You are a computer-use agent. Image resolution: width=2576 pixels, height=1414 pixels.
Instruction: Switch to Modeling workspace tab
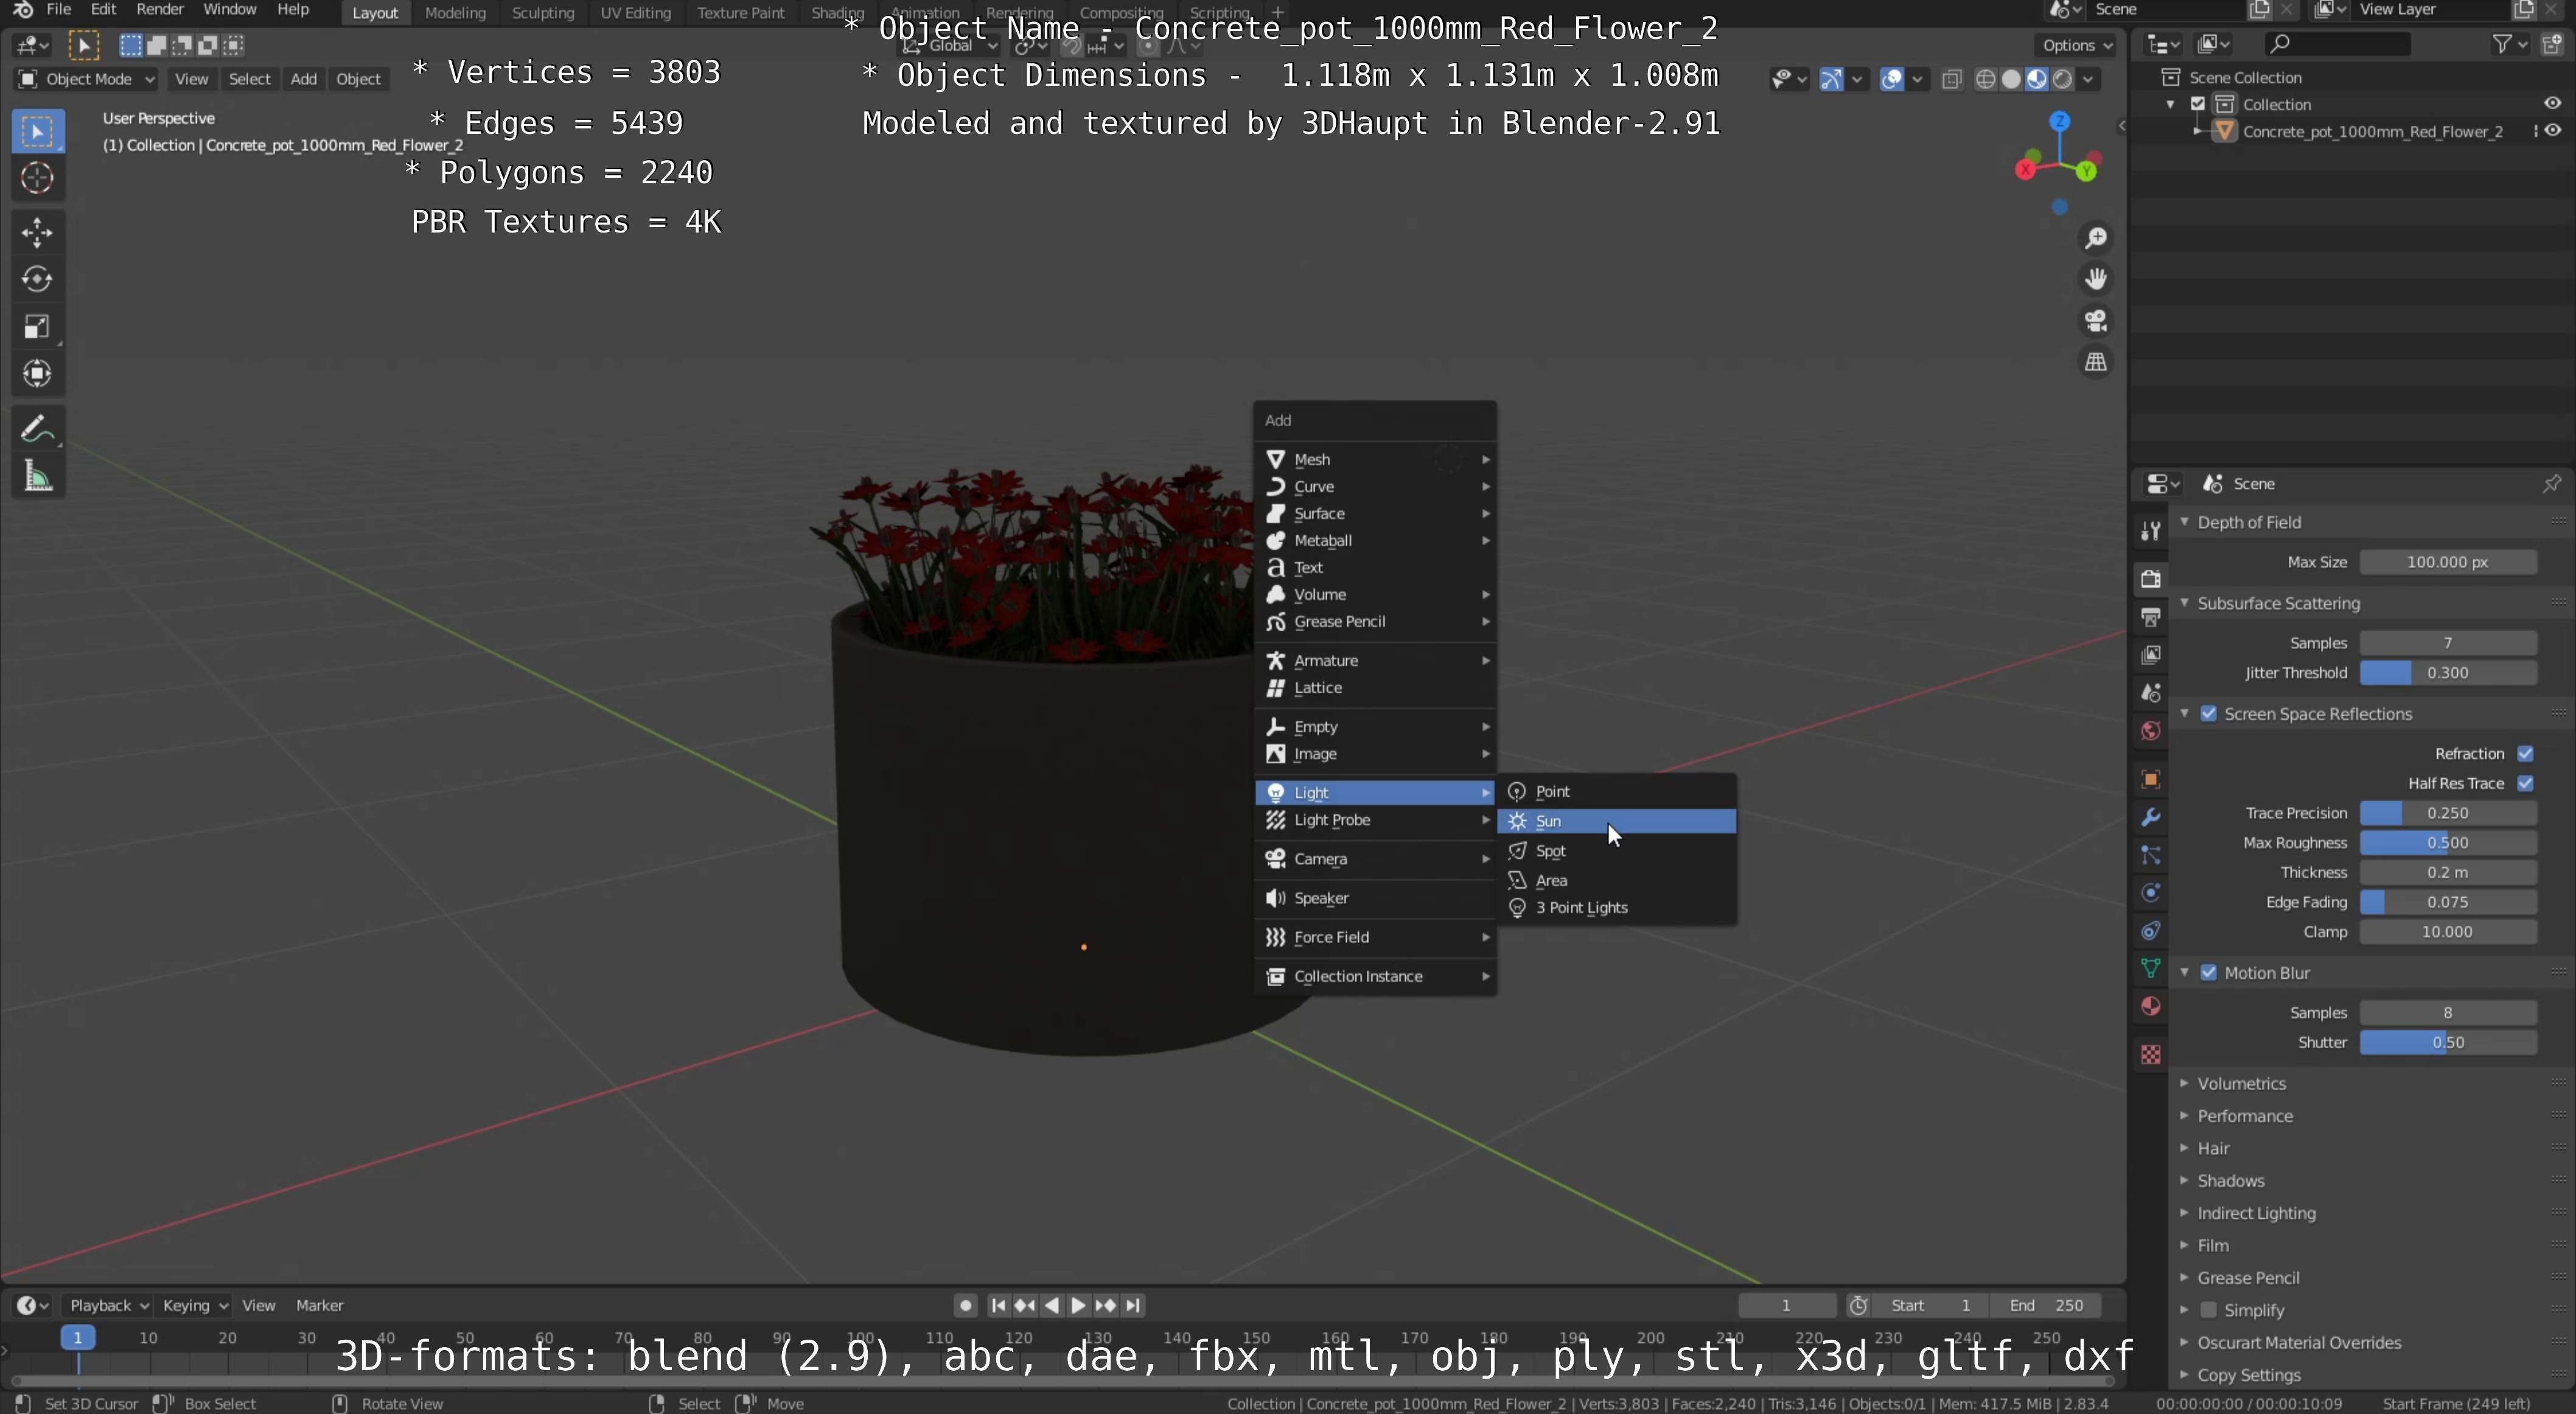(455, 13)
